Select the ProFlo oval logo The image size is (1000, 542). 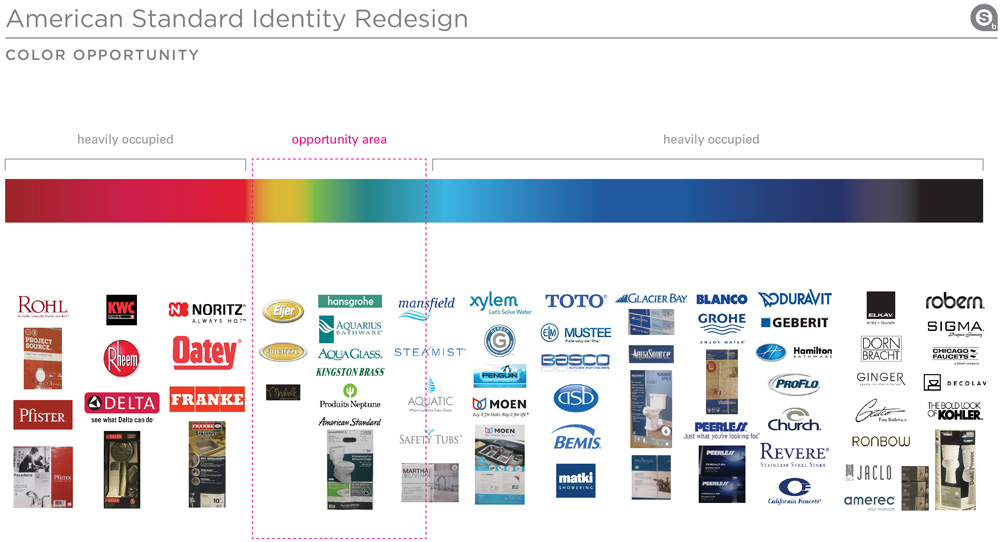(x=795, y=384)
